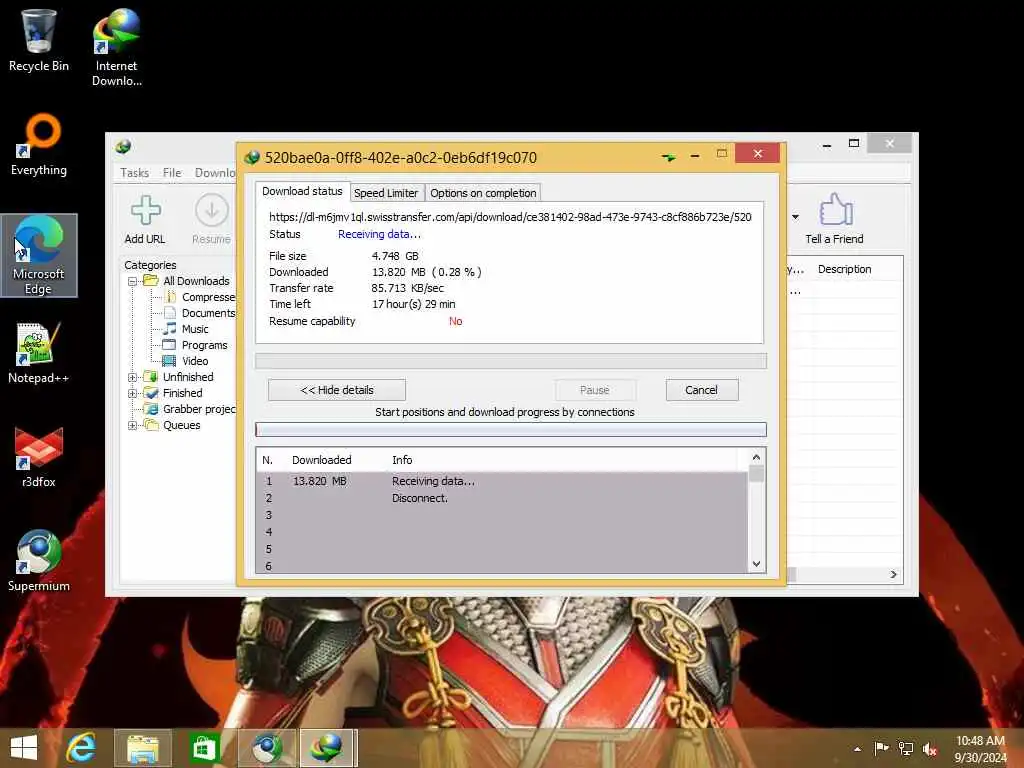Click the Downloaded column header
Viewport: 1024px width, 768px height.
(x=321, y=460)
